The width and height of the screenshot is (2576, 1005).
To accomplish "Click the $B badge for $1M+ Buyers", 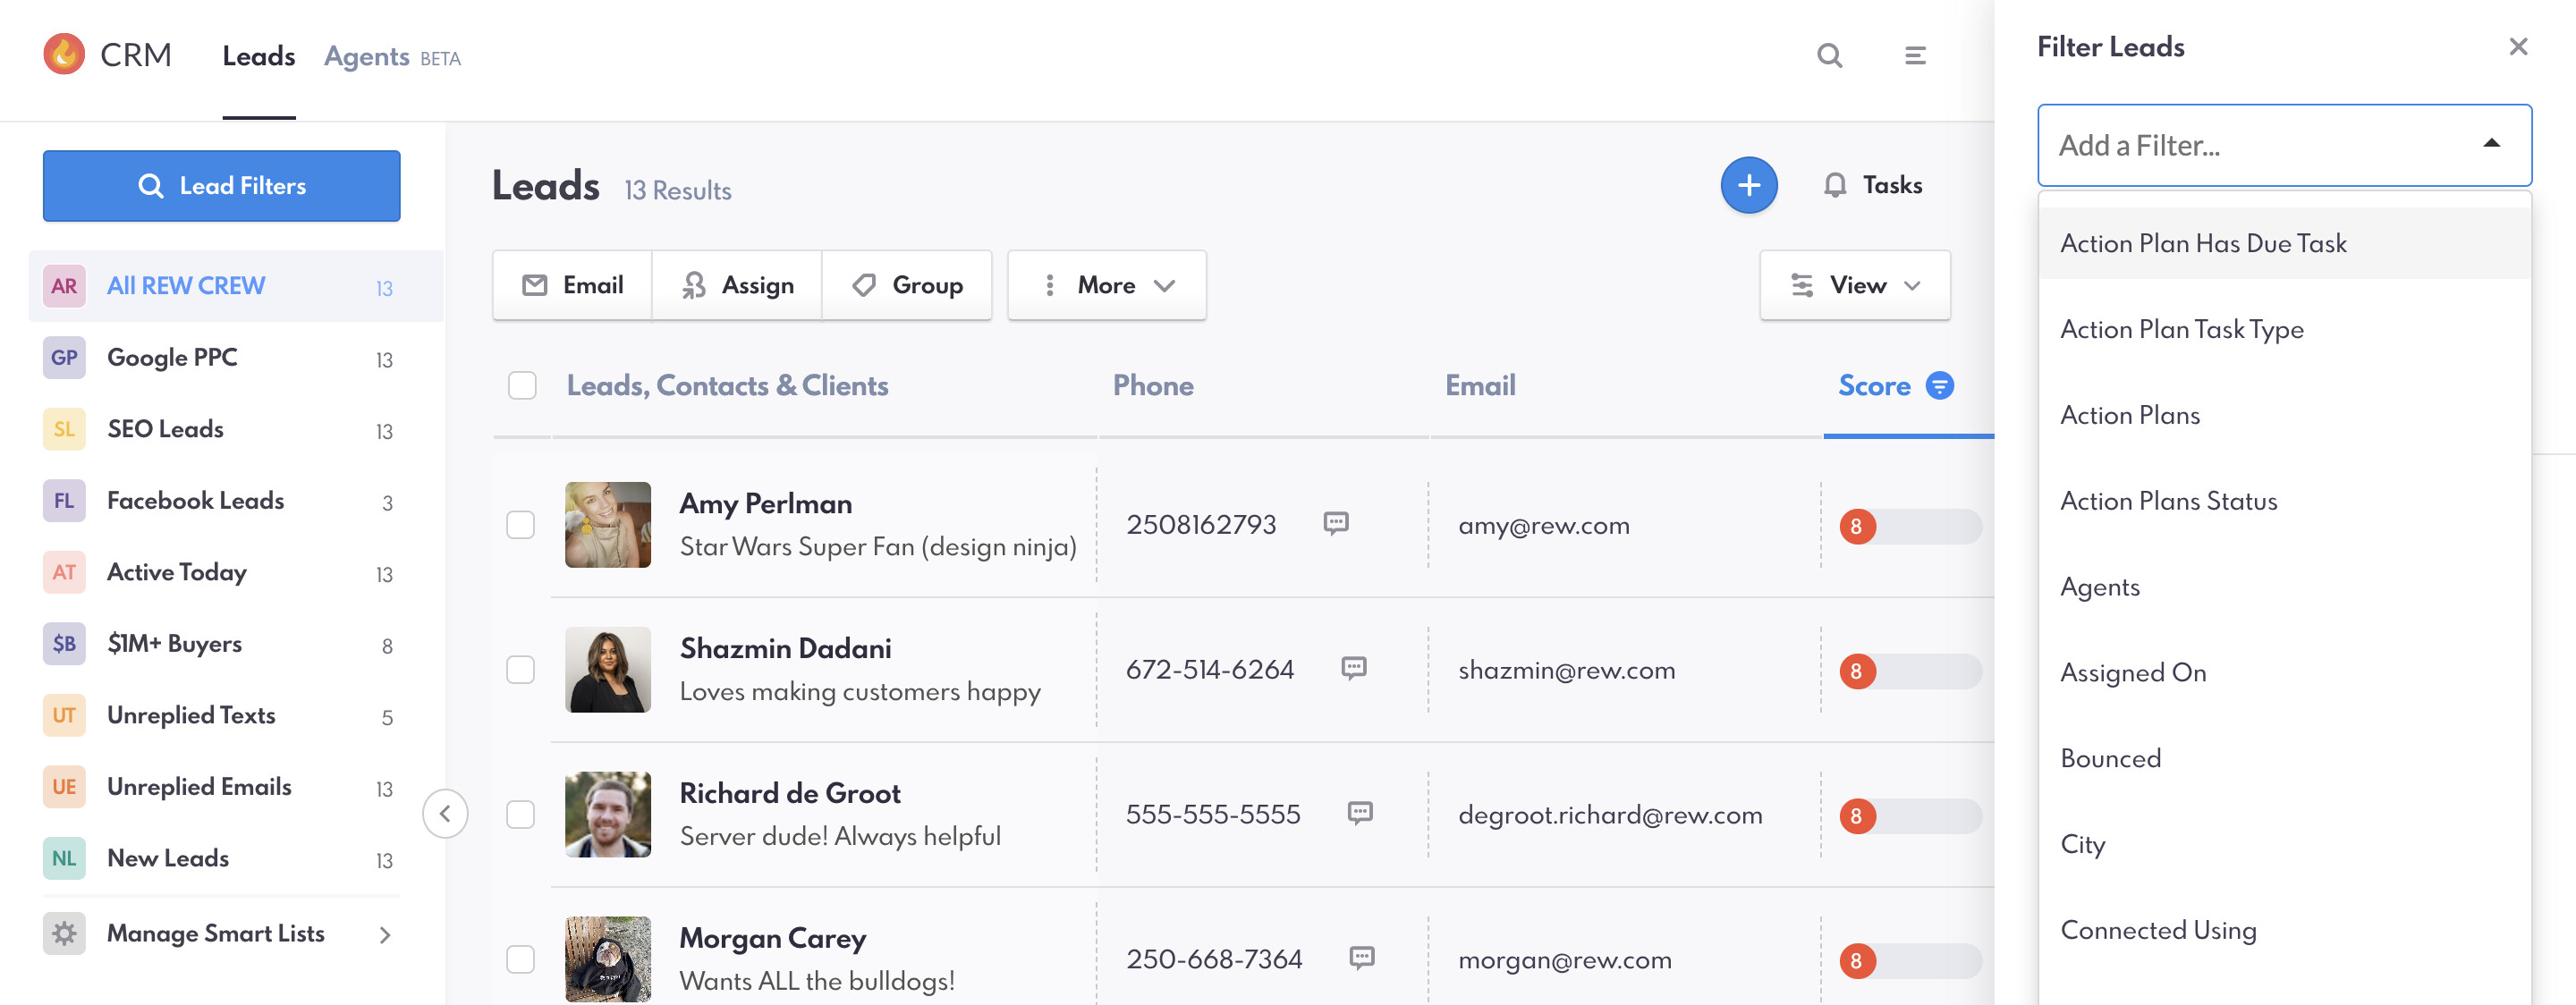I will 64,644.
